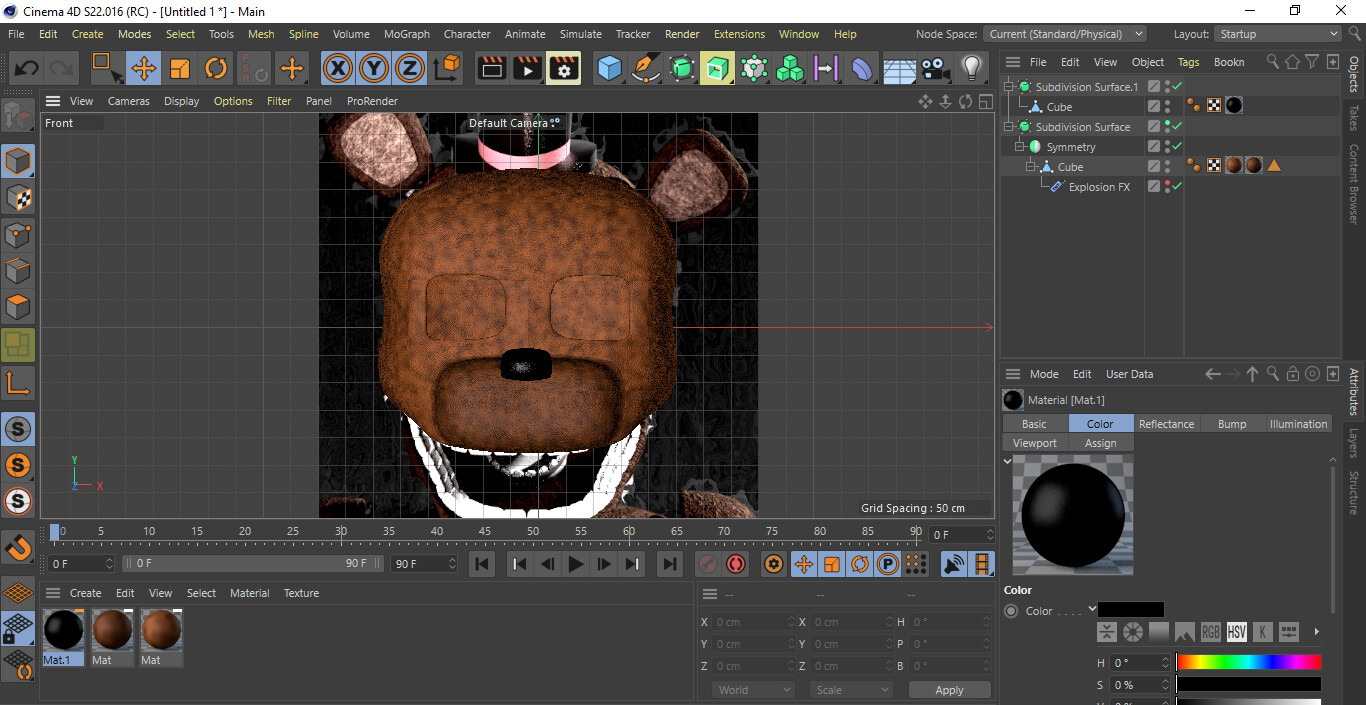
Task: Click the Apply button
Action: point(949,690)
